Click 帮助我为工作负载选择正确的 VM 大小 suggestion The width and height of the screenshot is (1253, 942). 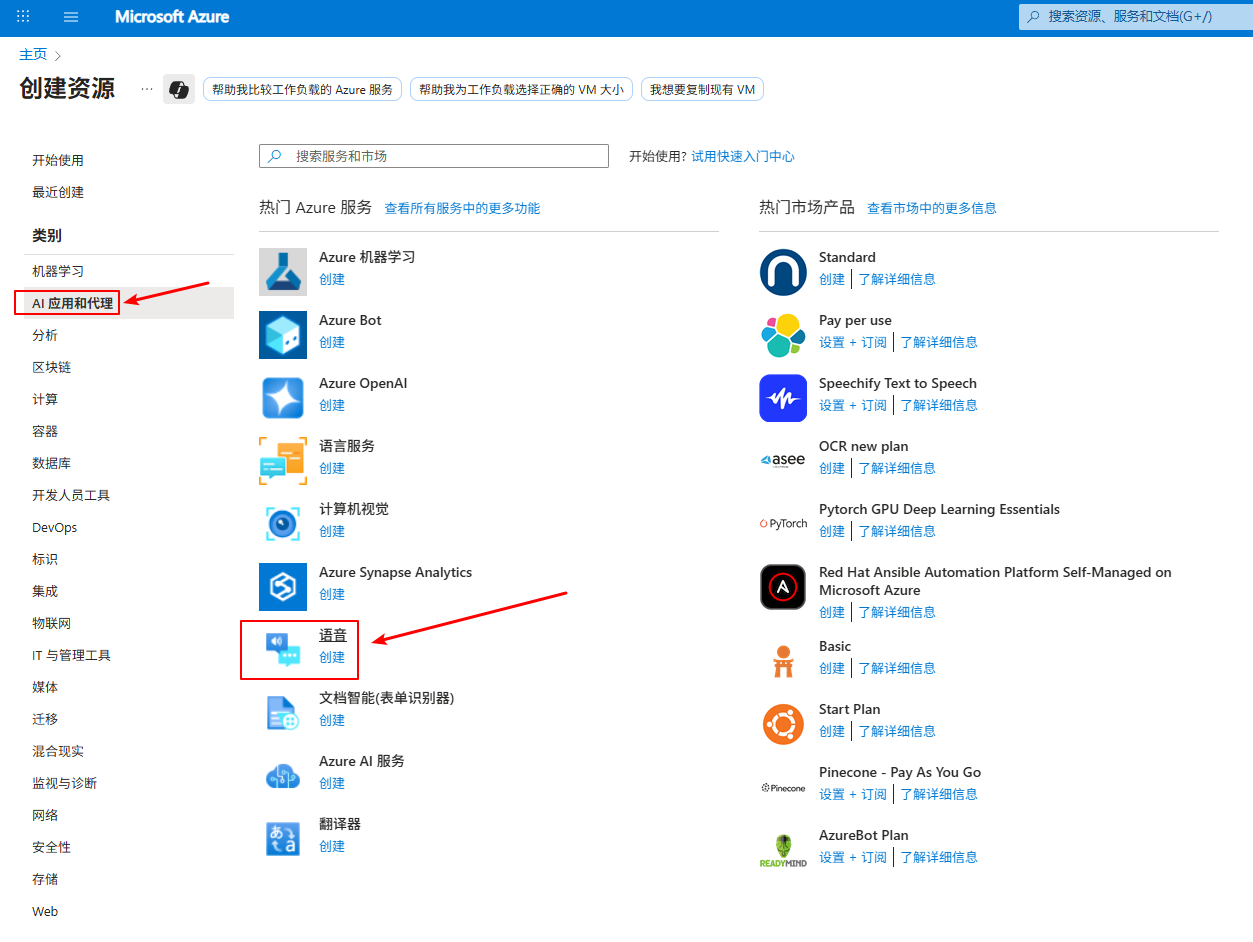click(521, 89)
